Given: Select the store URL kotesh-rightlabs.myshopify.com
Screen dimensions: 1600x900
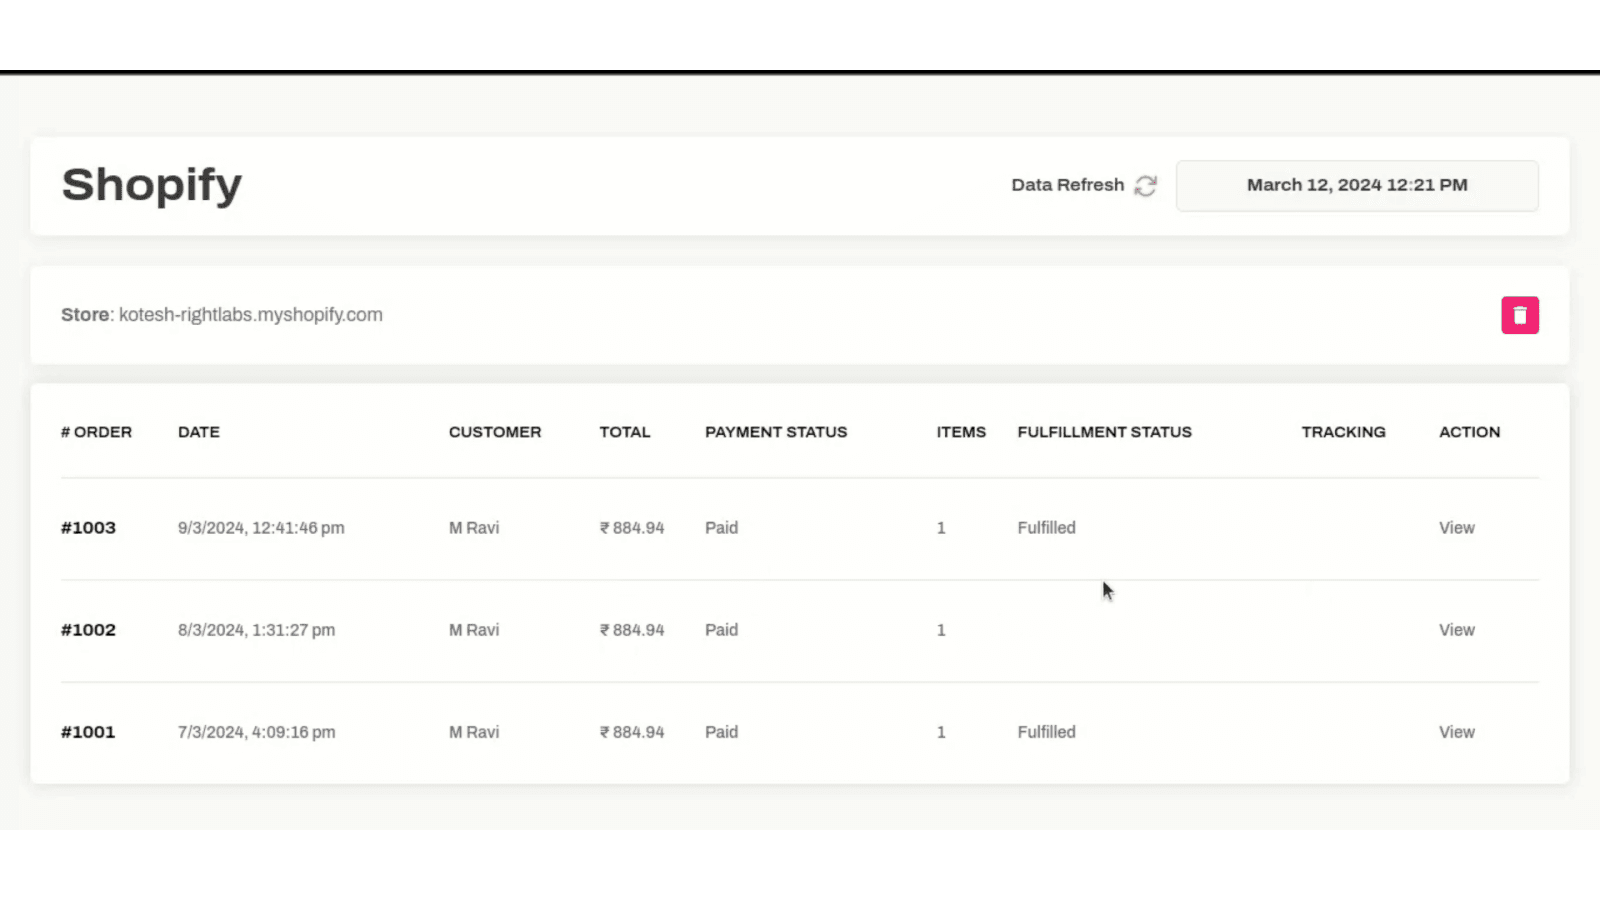Looking at the screenshot, I should point(250,314).
